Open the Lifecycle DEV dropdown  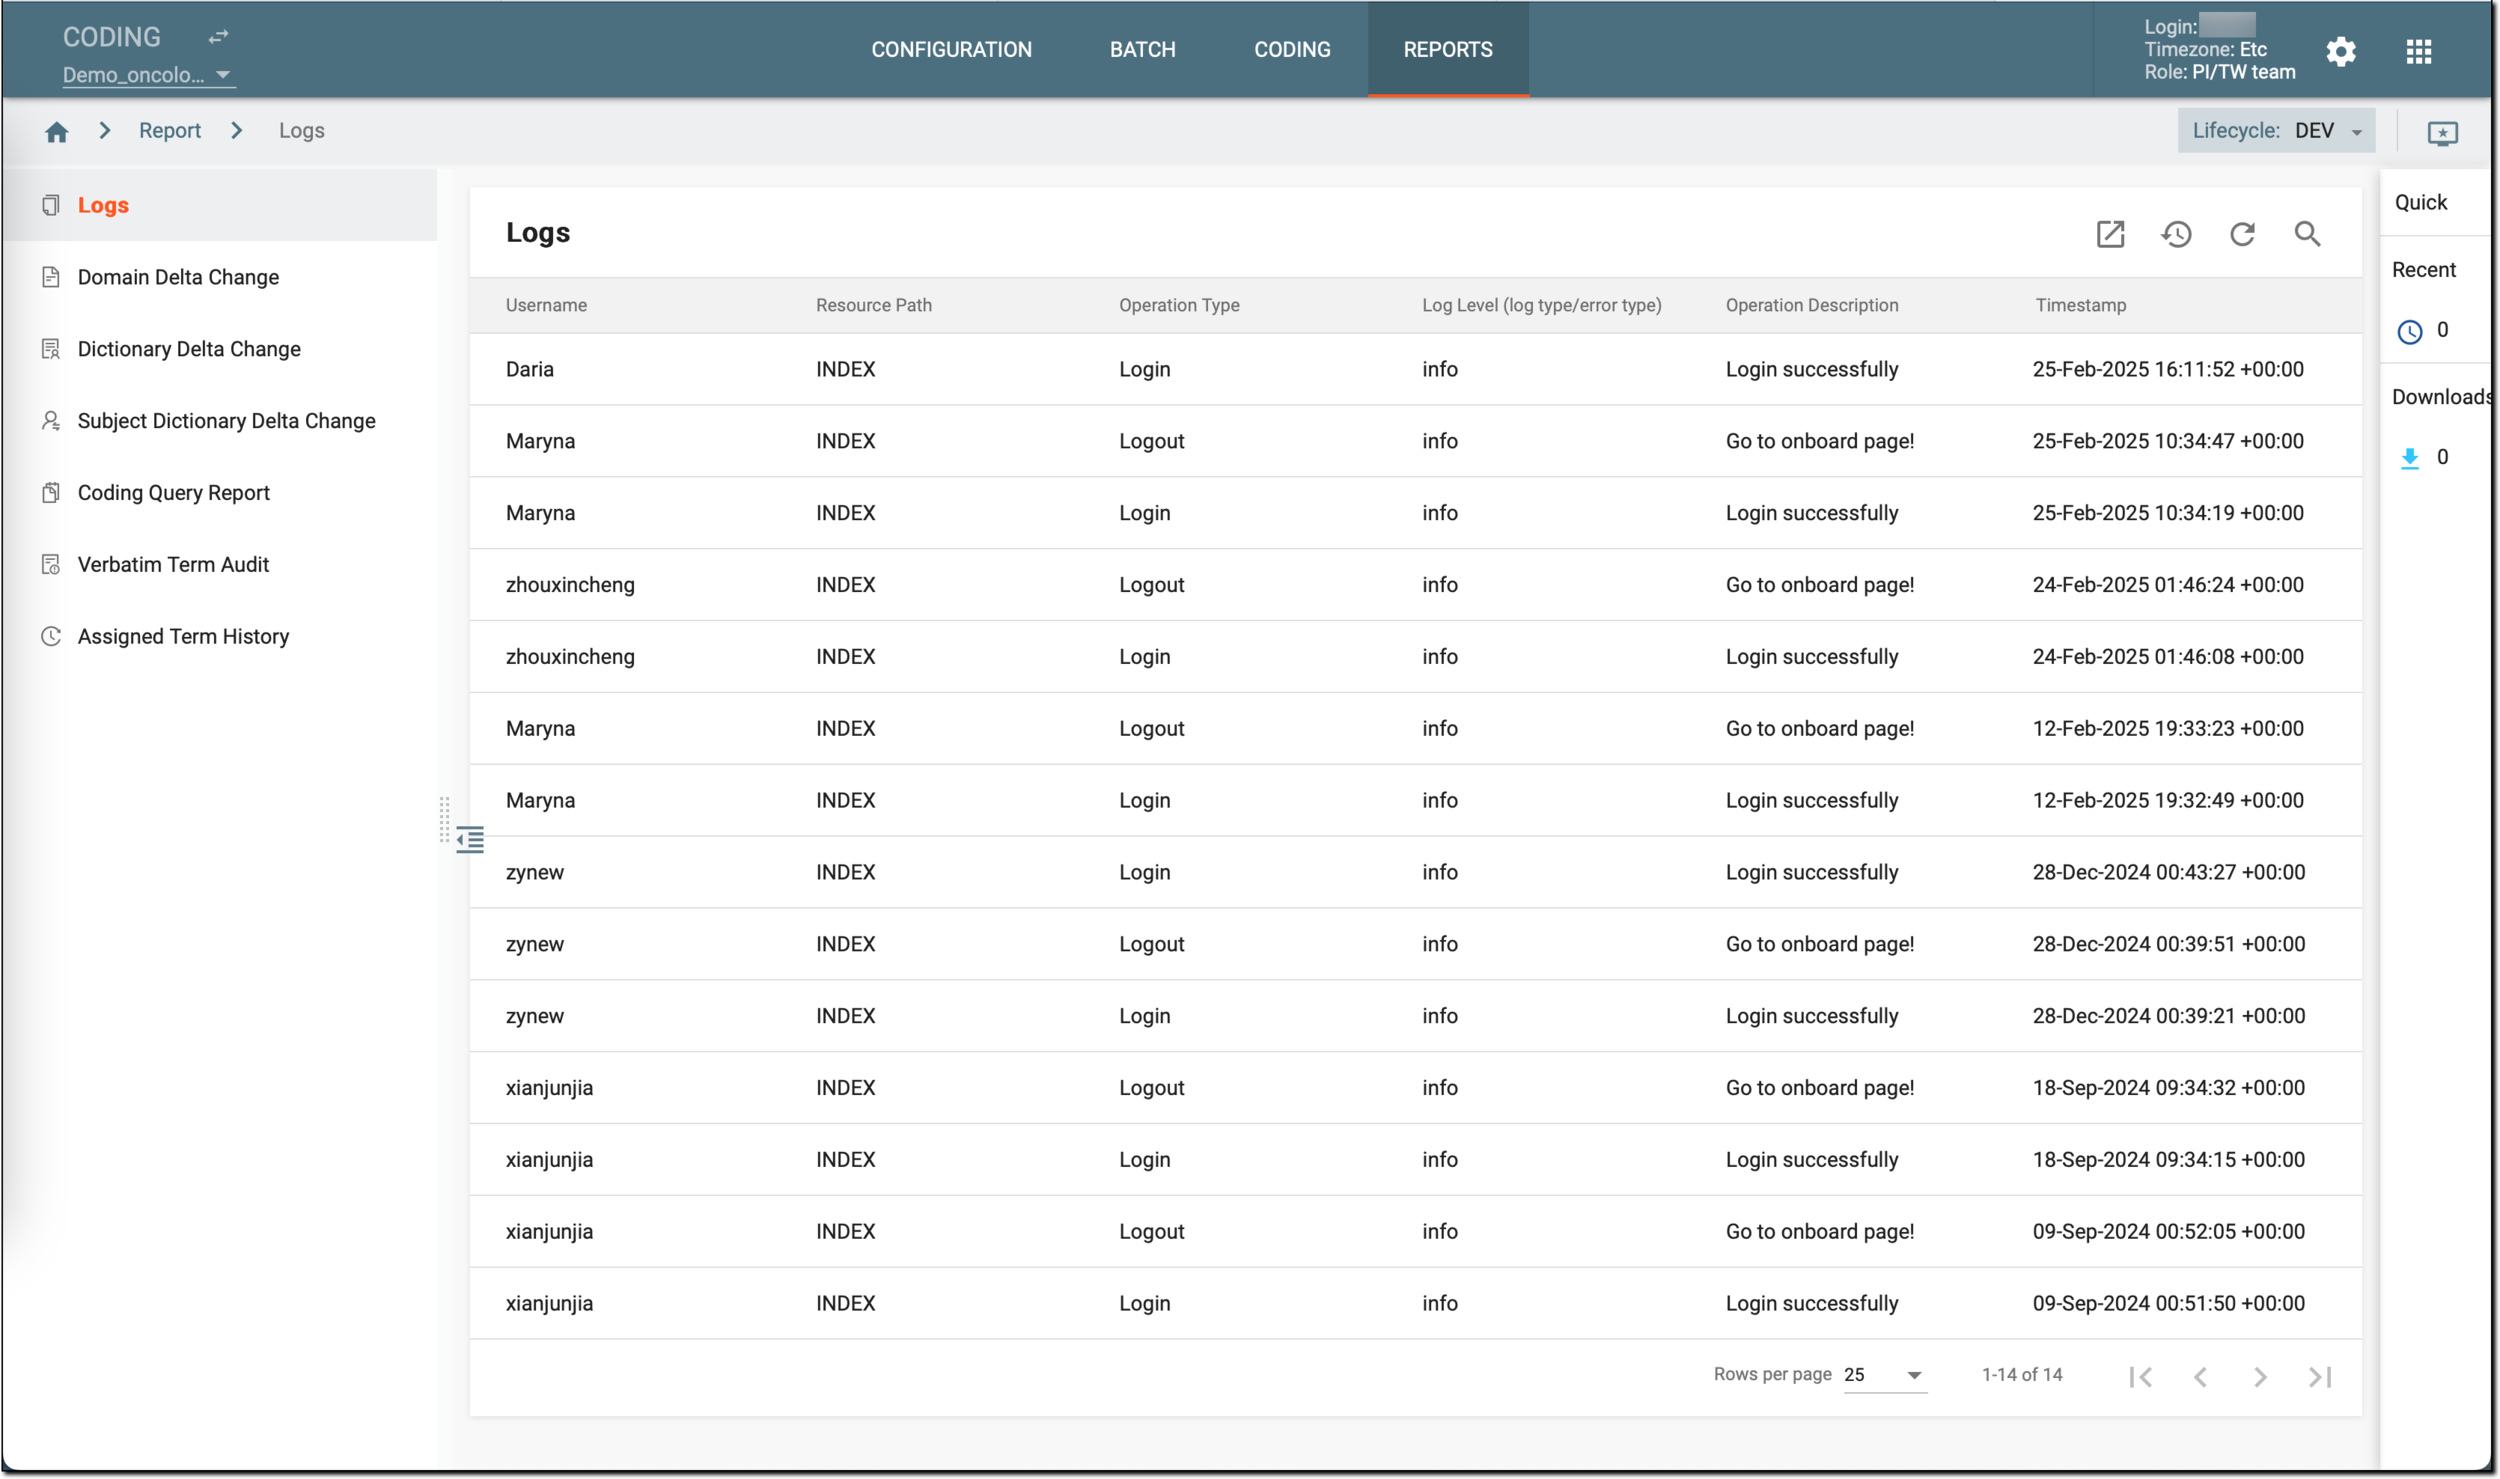[x=2276, y=131]
